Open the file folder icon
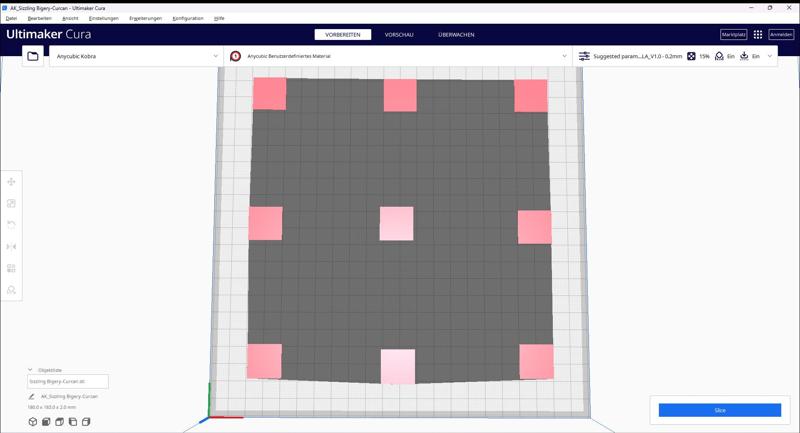Screen dimensions: 800x433 click(x=33, y=56)
